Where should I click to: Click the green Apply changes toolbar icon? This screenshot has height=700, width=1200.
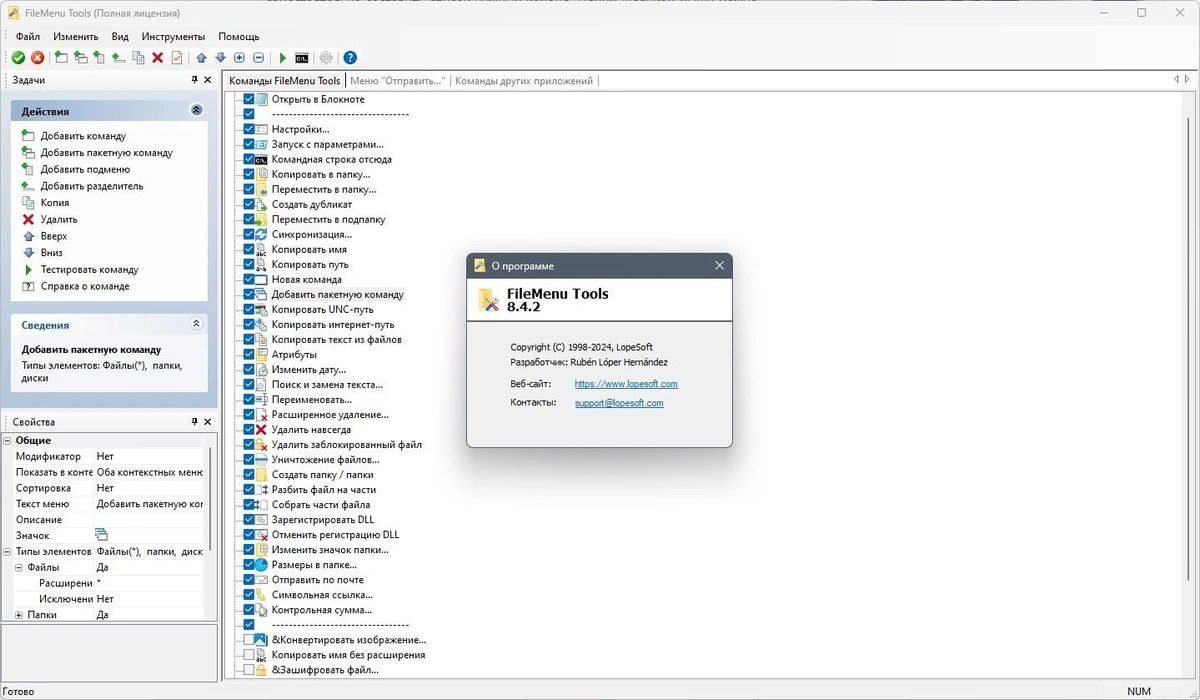pyautogui.click(x=18, y=58)
